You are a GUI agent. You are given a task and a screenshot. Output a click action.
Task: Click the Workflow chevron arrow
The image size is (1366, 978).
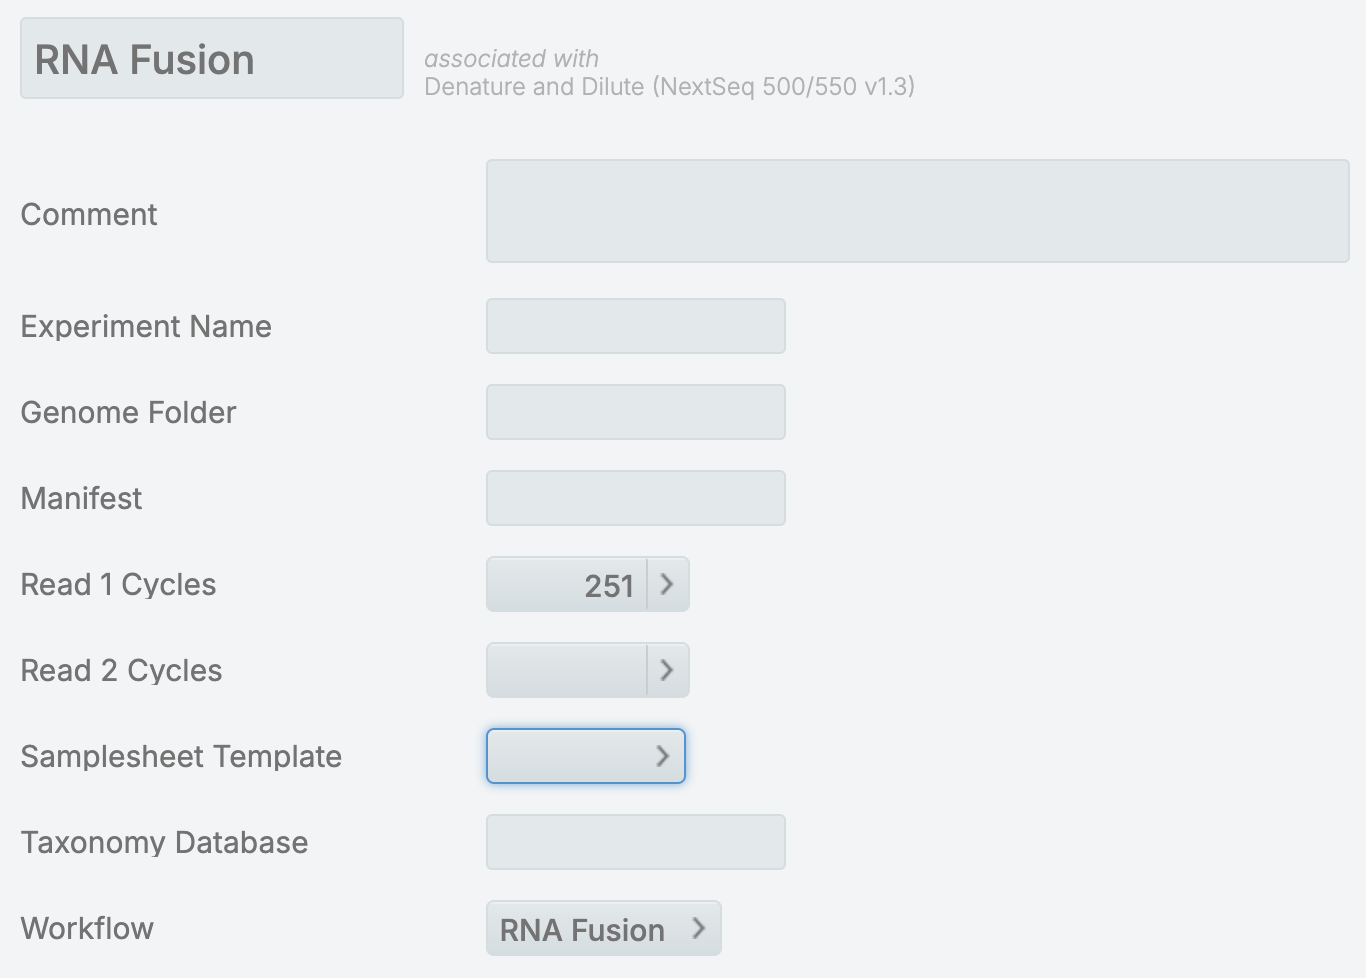point(699,928)
